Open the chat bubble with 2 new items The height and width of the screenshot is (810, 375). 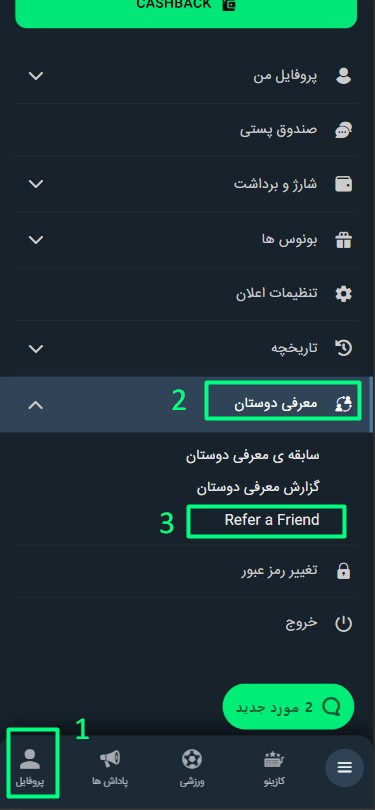(288, 707)
